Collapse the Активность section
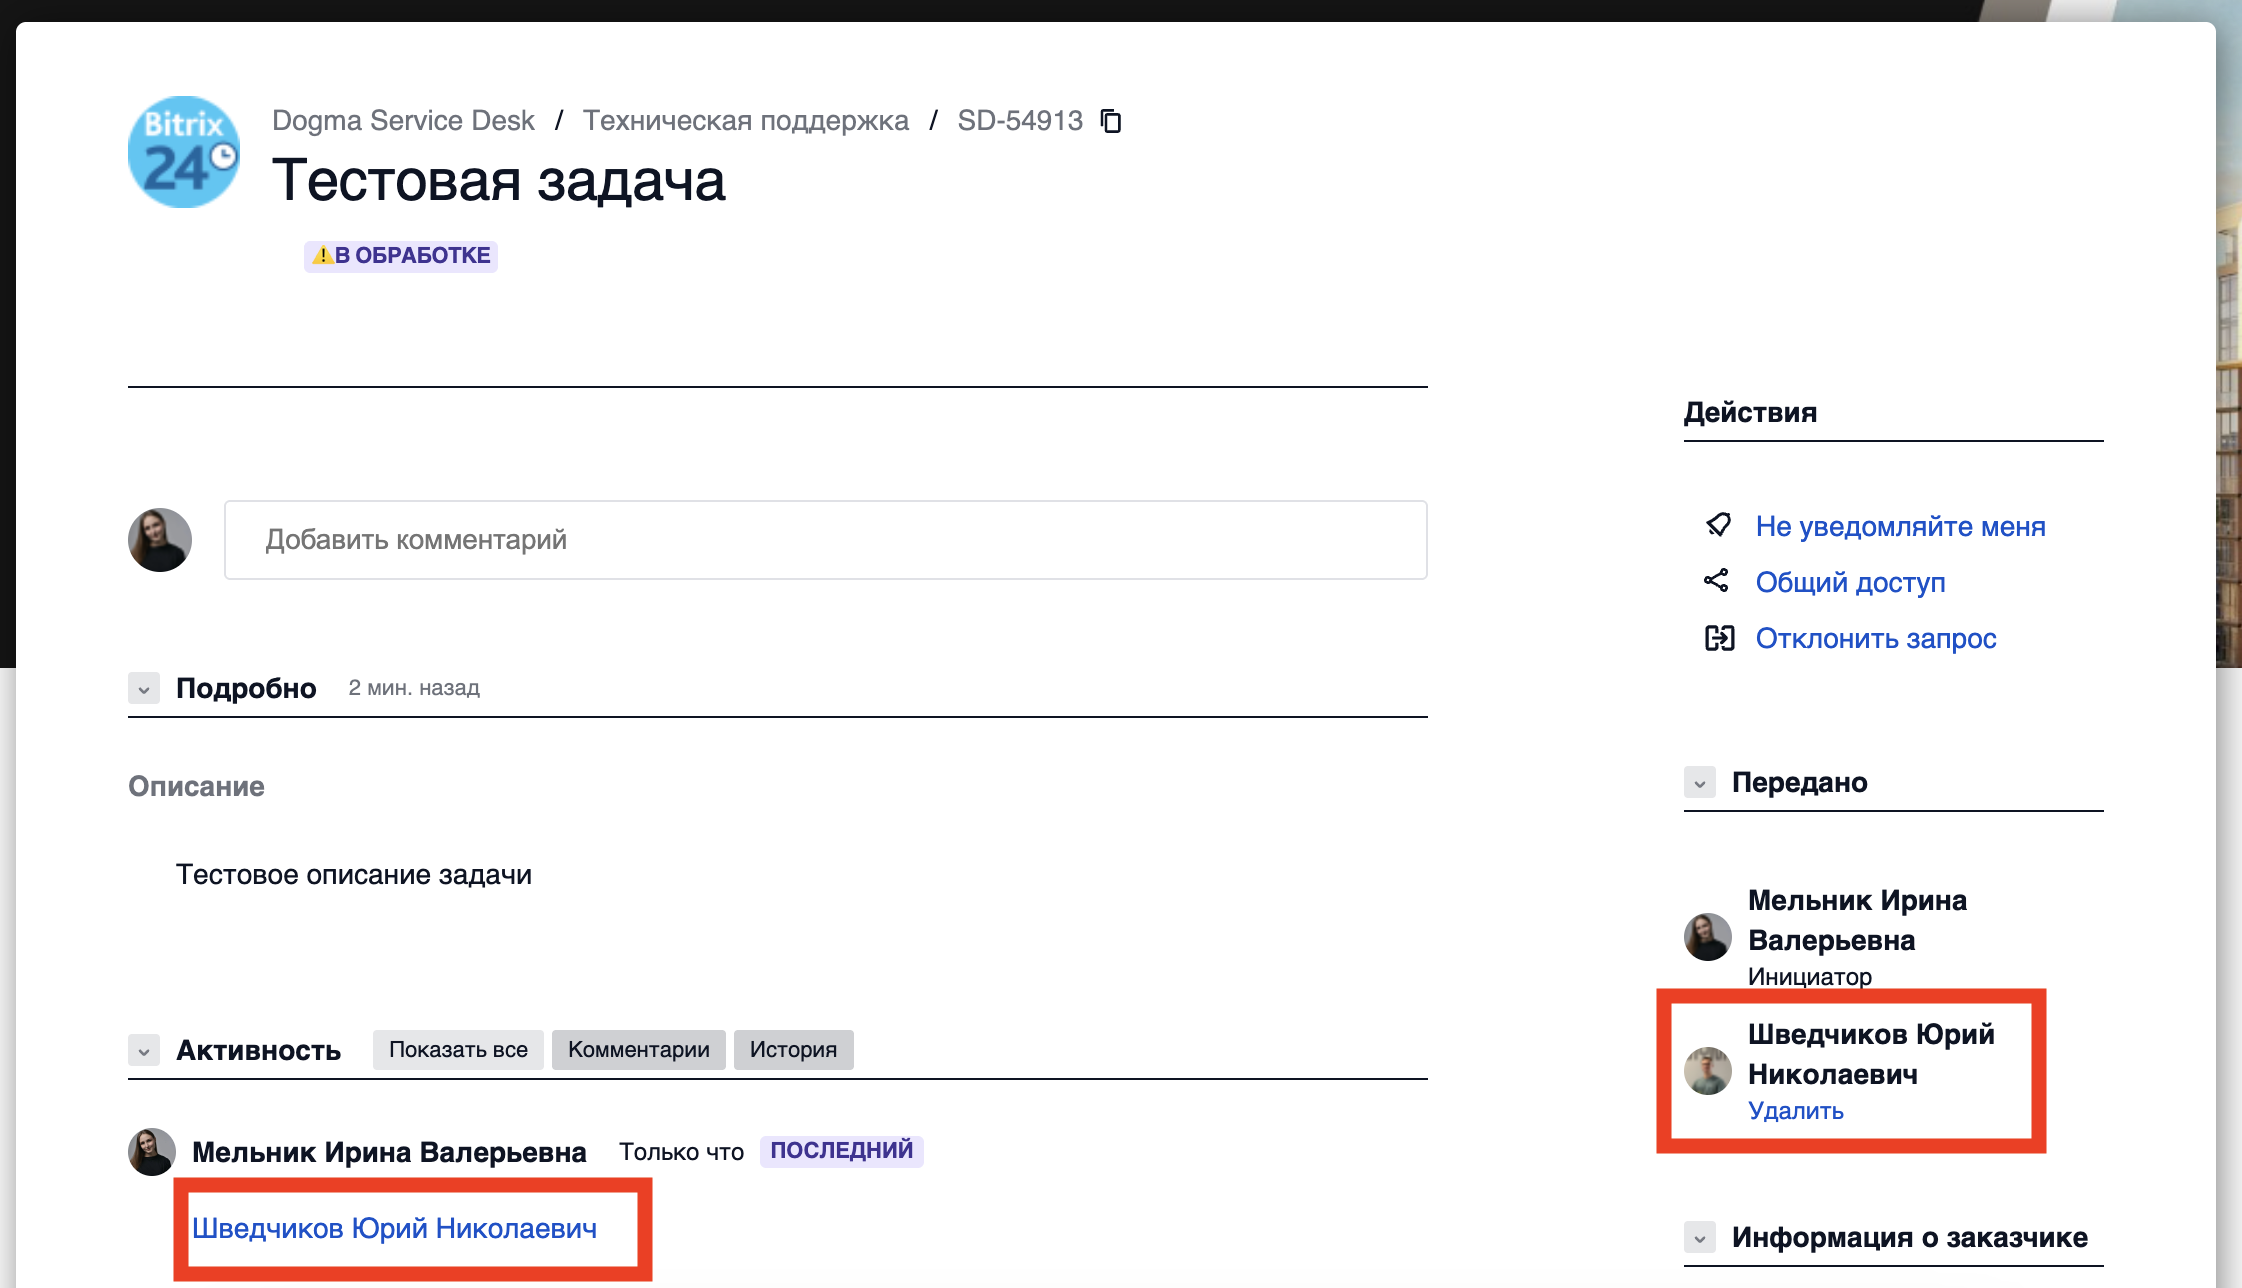 (144, 1051)
